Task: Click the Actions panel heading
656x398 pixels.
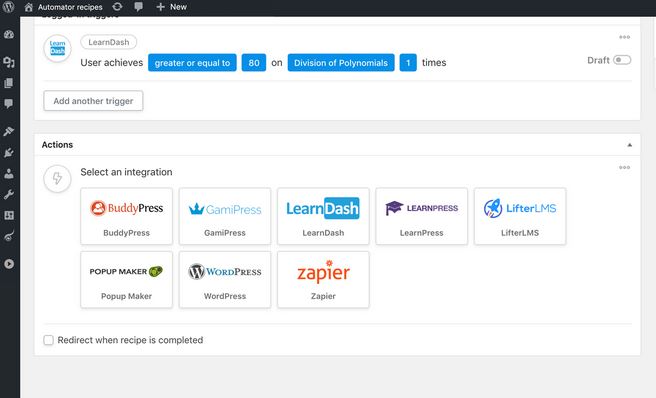Action: 57,144
